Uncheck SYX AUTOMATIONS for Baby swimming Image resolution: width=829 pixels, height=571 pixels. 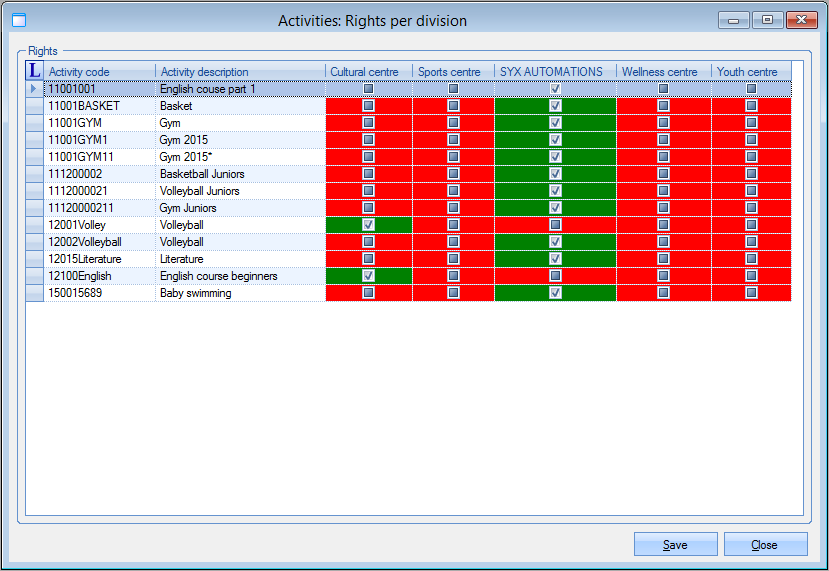555,293
